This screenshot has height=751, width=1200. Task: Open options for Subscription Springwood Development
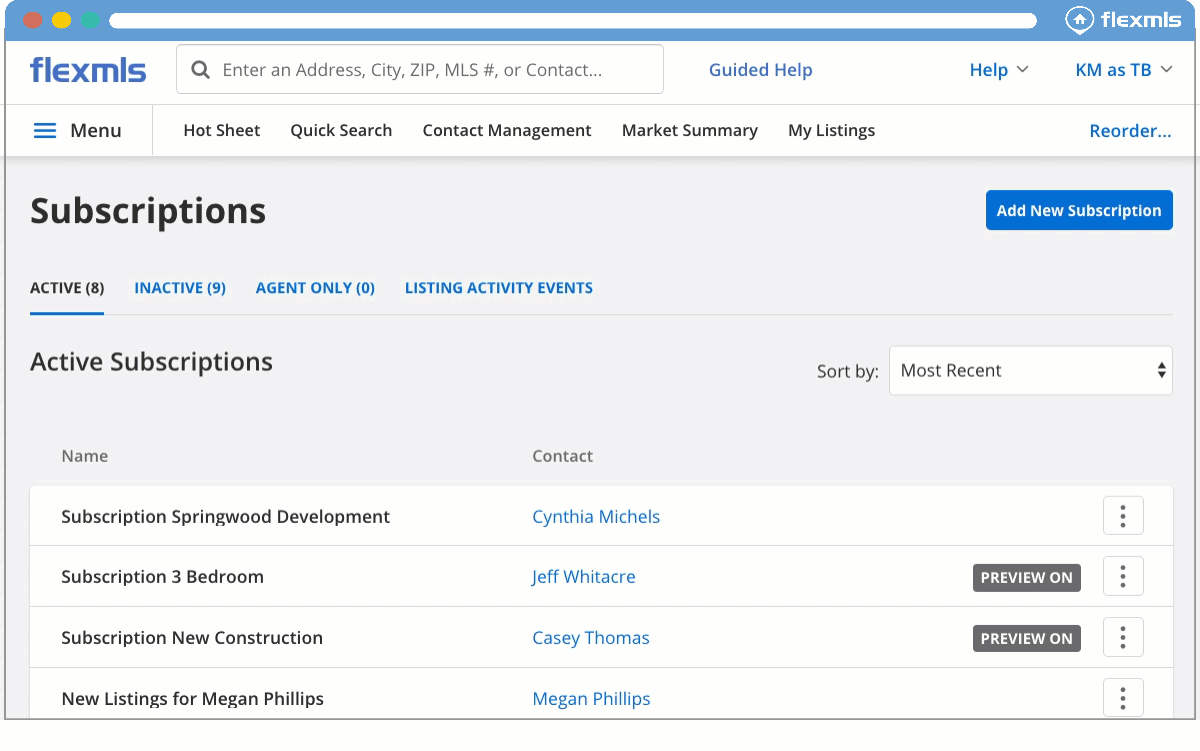[x=1123, y=516]
